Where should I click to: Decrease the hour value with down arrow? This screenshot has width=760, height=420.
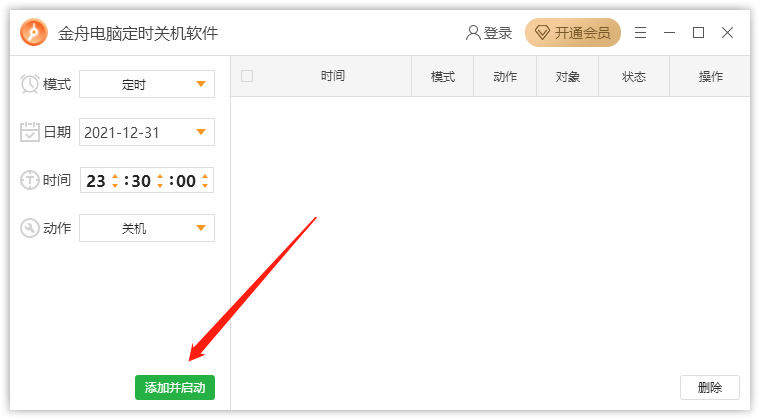(x=115, y=185)
